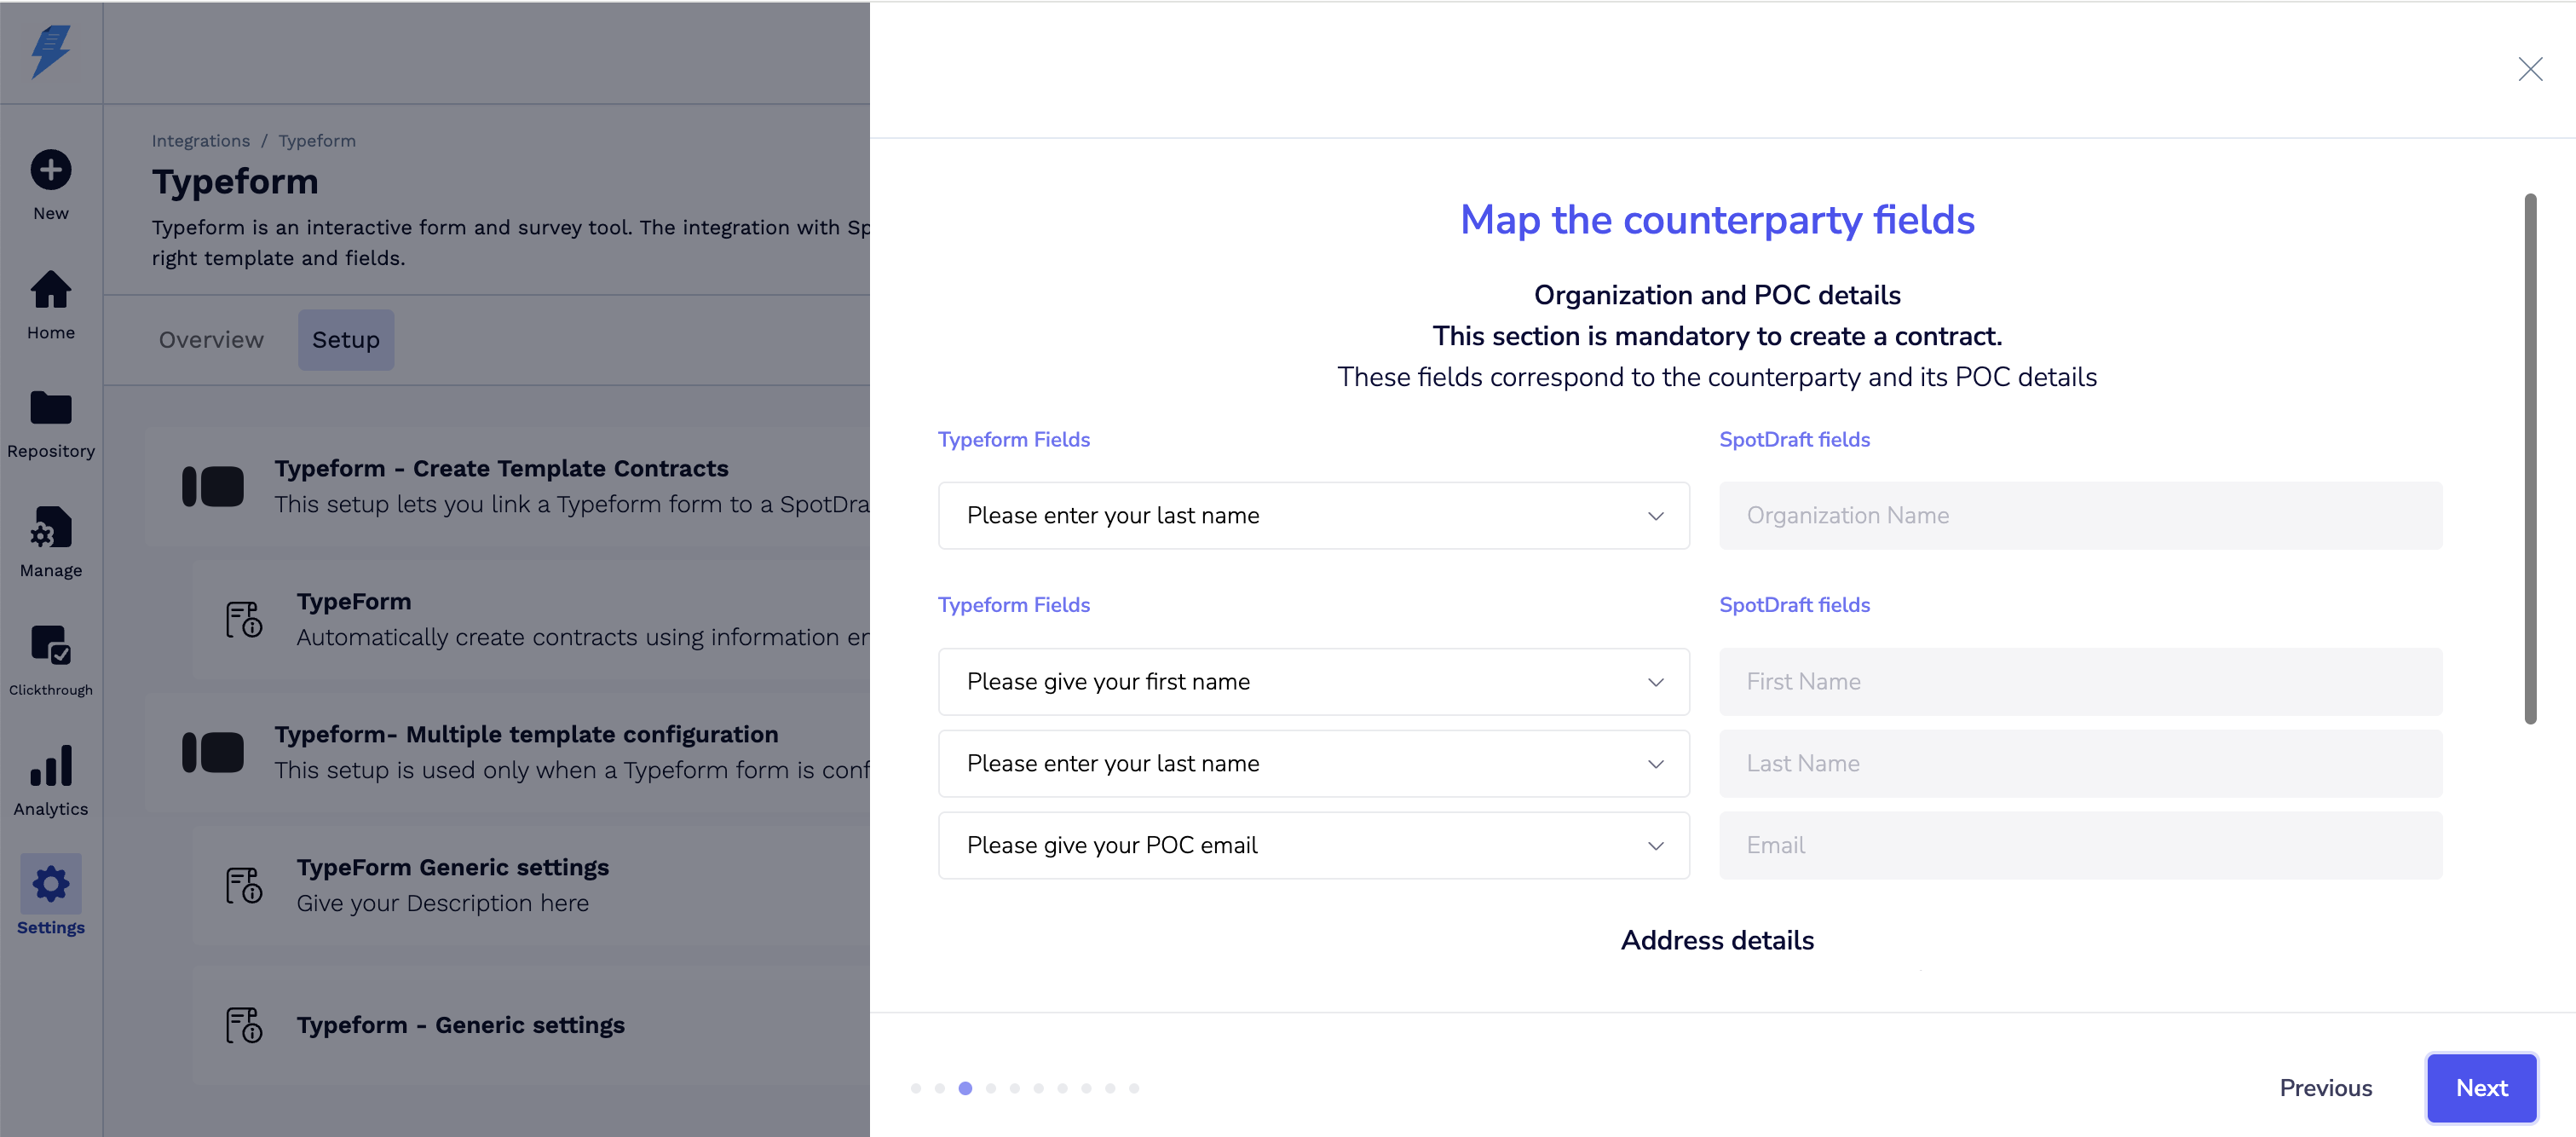Click the Previous button
The image size is (2576, 1137).
[x=2325, y=1088]
